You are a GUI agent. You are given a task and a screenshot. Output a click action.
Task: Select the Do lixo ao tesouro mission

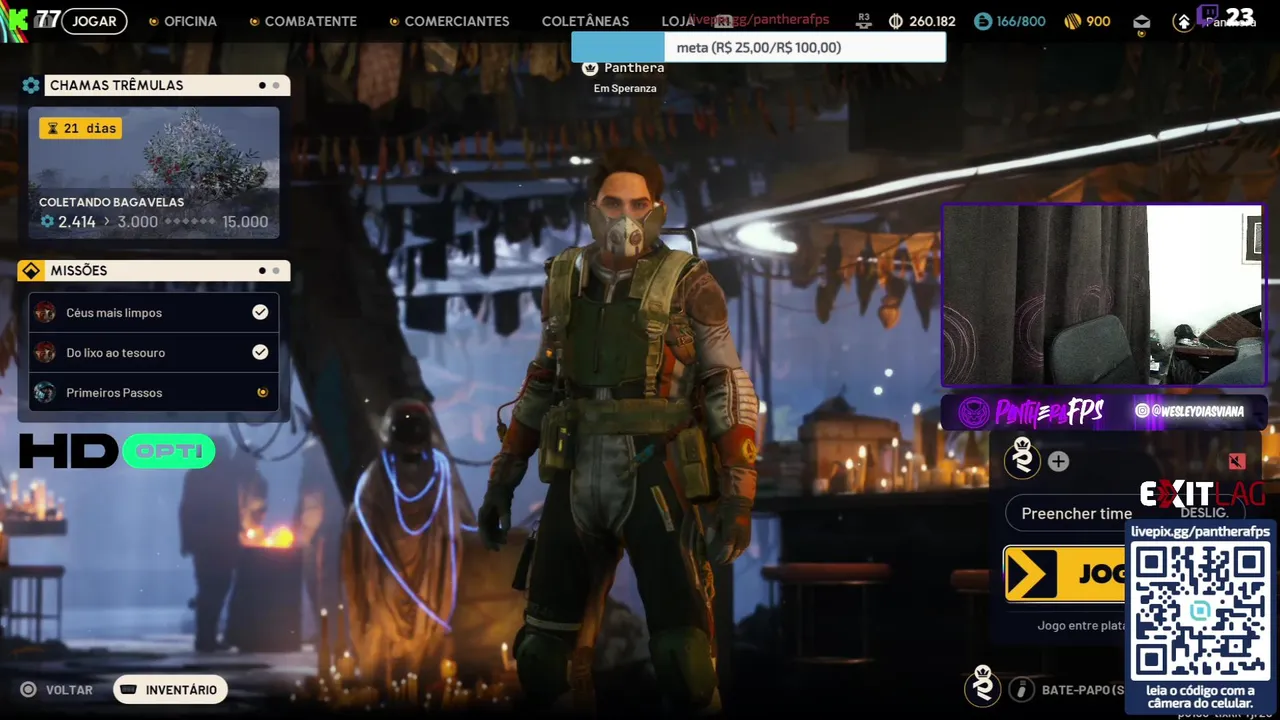click(154, 352)
